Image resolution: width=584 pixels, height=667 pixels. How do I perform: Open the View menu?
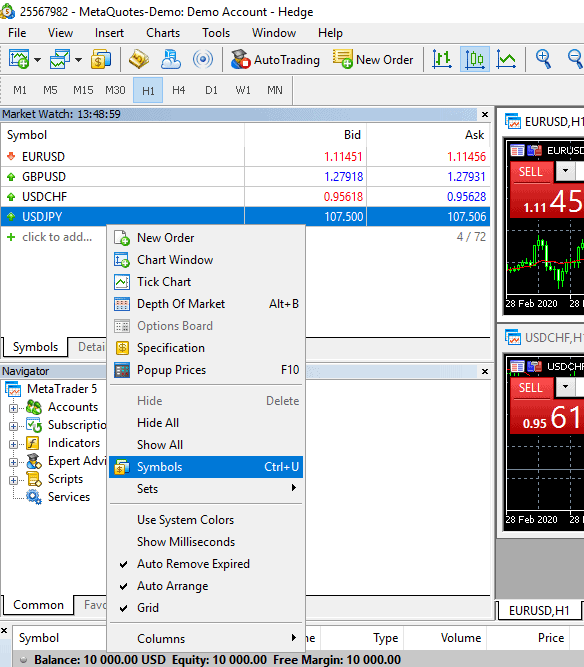60,33
